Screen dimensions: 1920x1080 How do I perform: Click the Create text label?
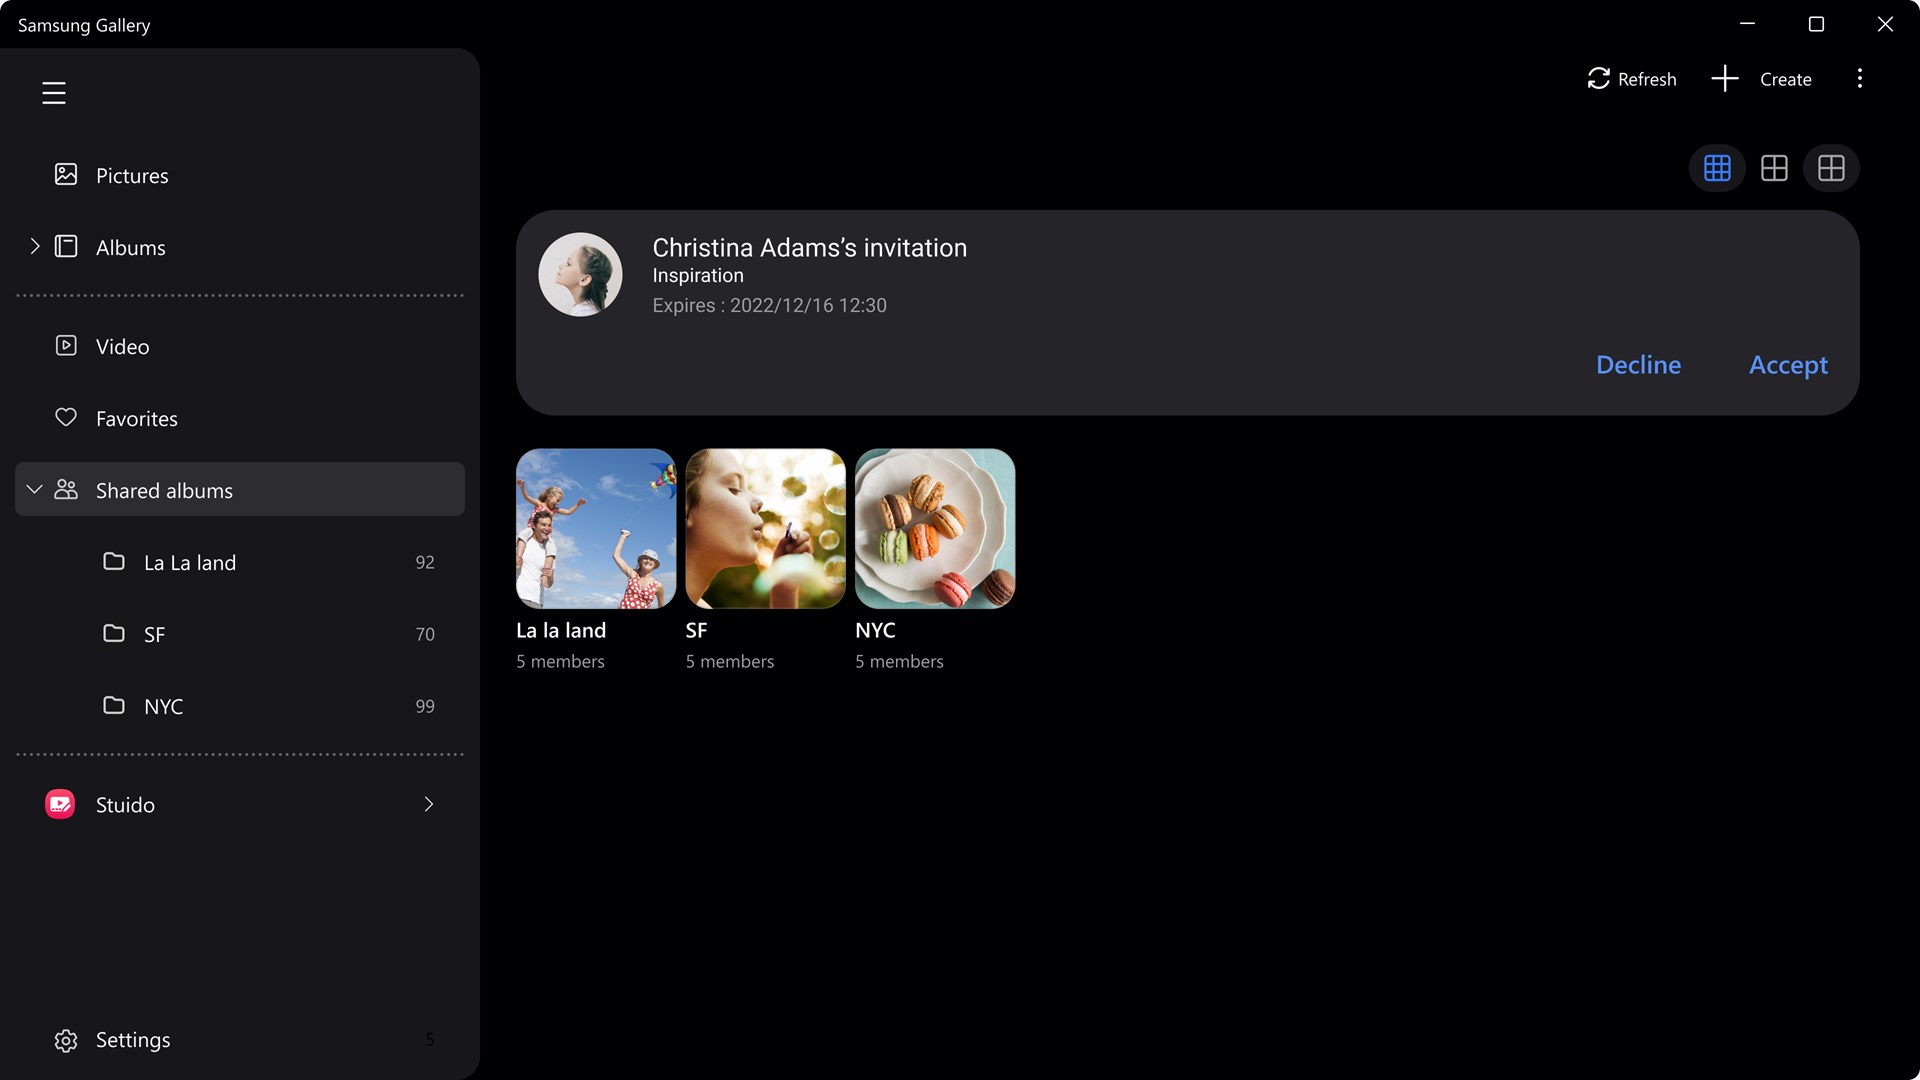pos(1785,79)
